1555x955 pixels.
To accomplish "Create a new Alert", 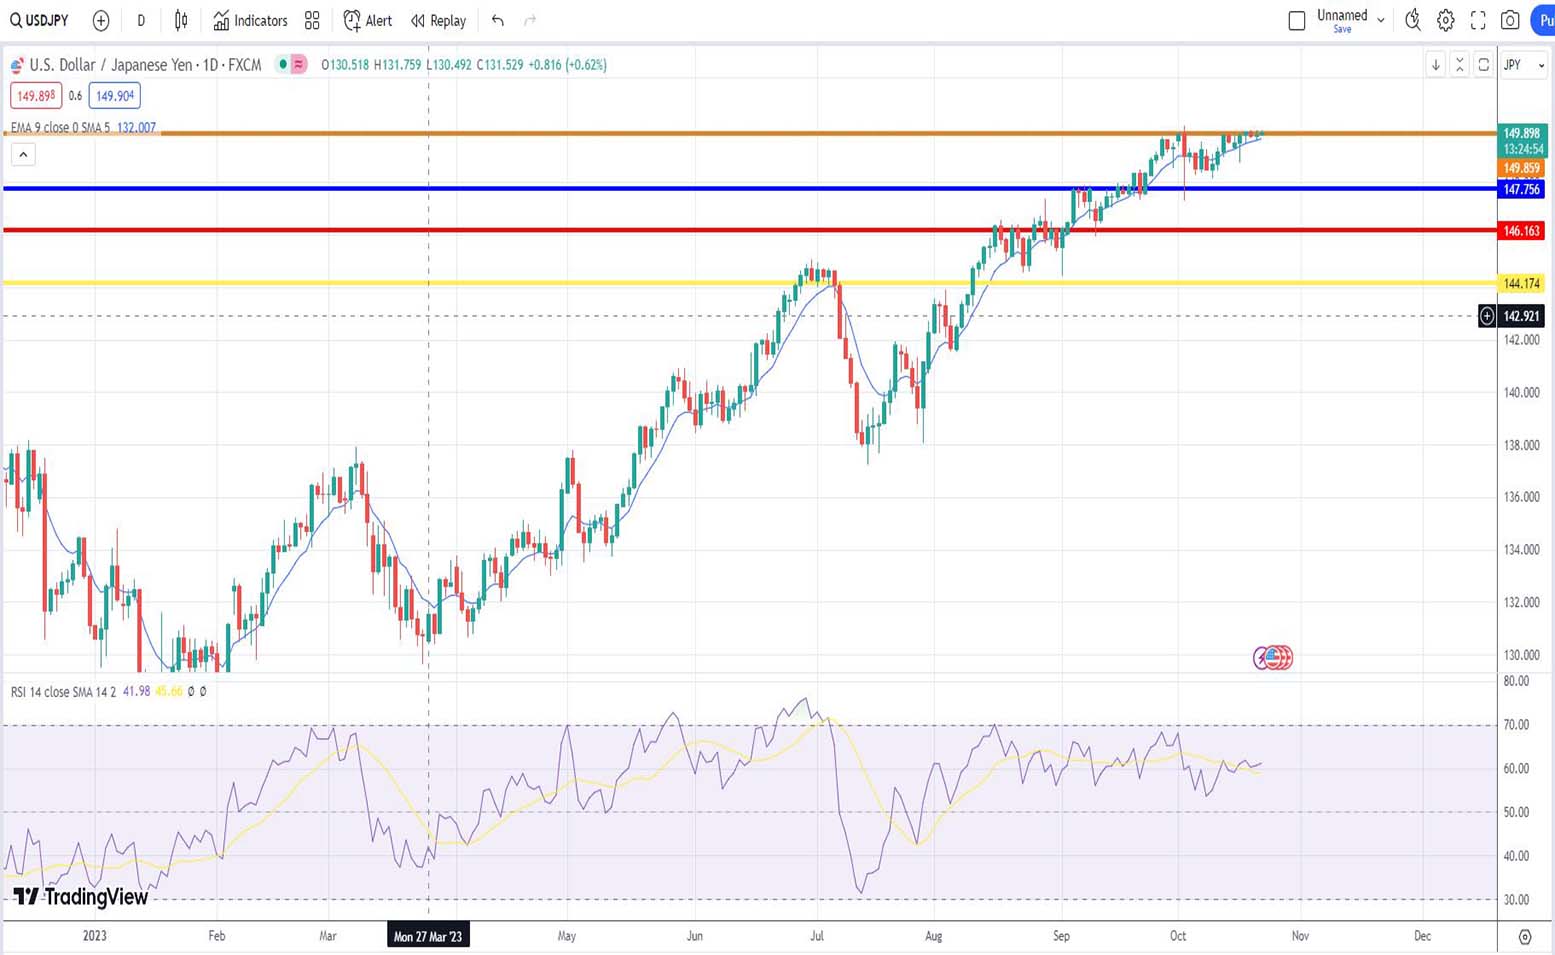I will [367, 20].
